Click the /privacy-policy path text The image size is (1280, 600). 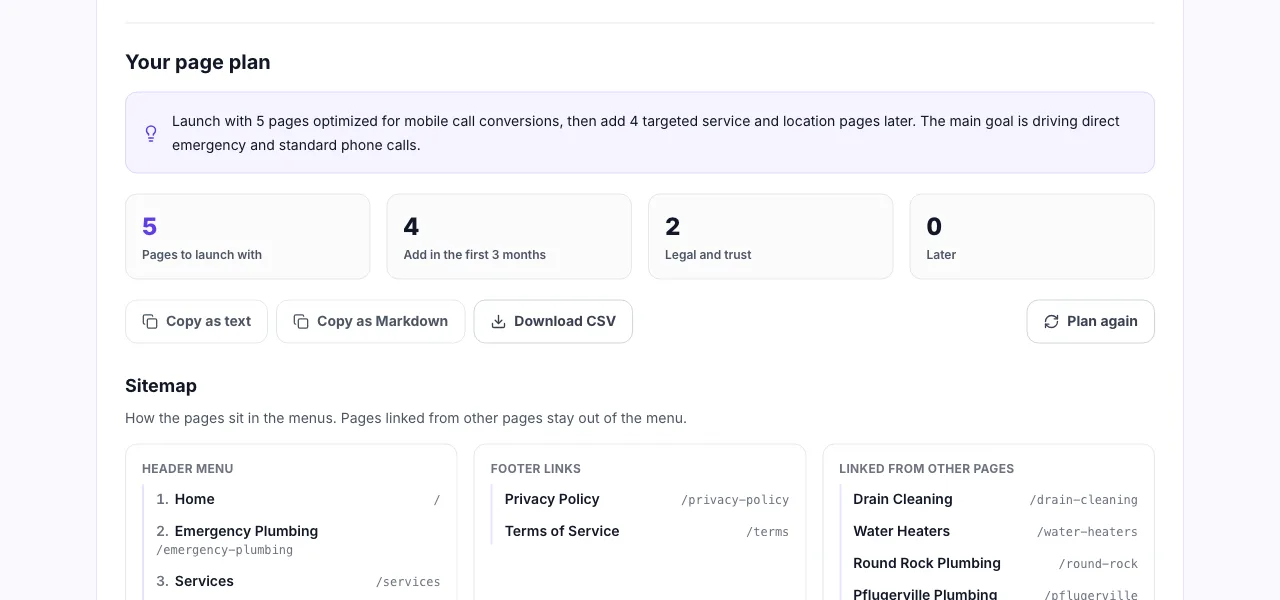(735, 500)
